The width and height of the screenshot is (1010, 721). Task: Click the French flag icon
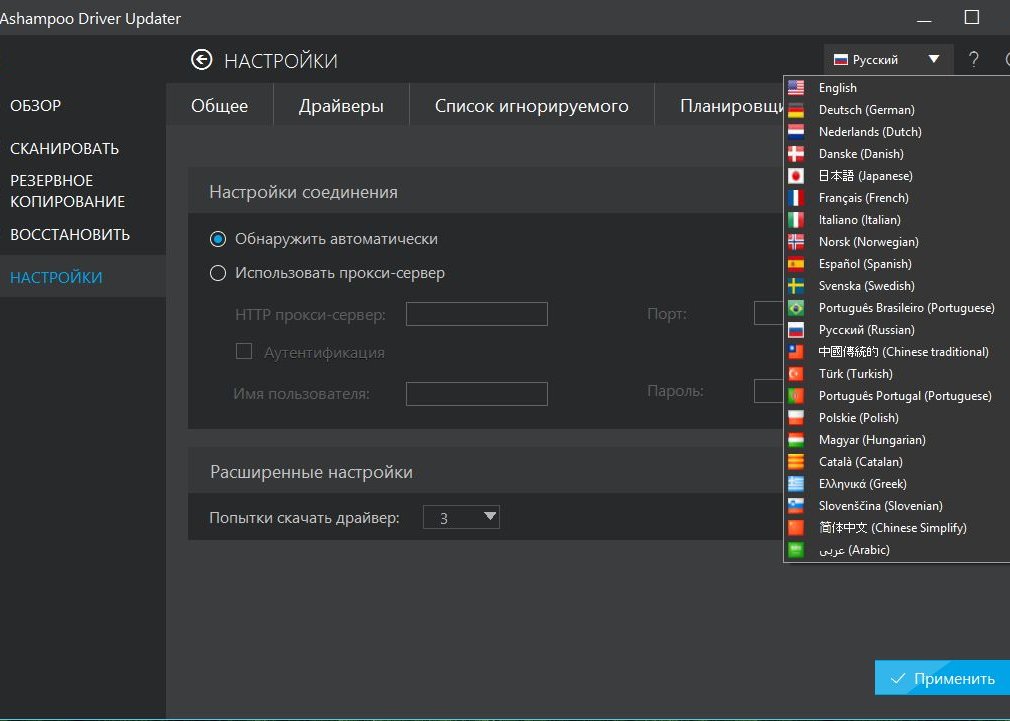[x=796, y=197]
